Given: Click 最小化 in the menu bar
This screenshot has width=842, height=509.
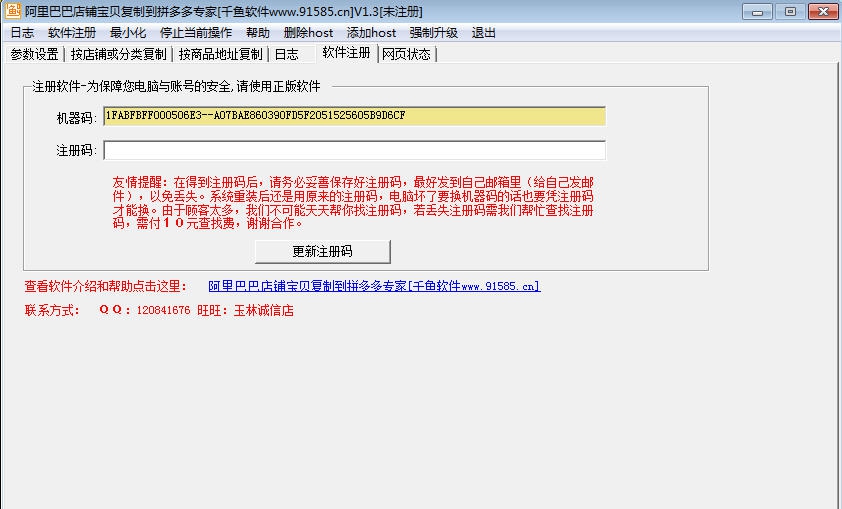Looking at the screenshot, I should [x=128, y=33].
